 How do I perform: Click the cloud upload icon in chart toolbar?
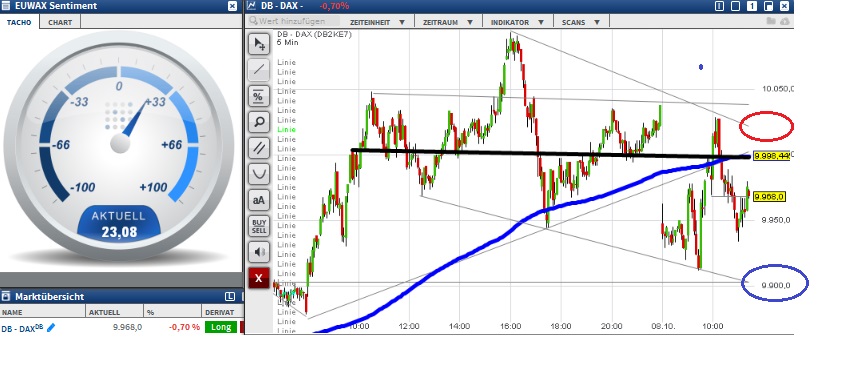click(785, 21)
